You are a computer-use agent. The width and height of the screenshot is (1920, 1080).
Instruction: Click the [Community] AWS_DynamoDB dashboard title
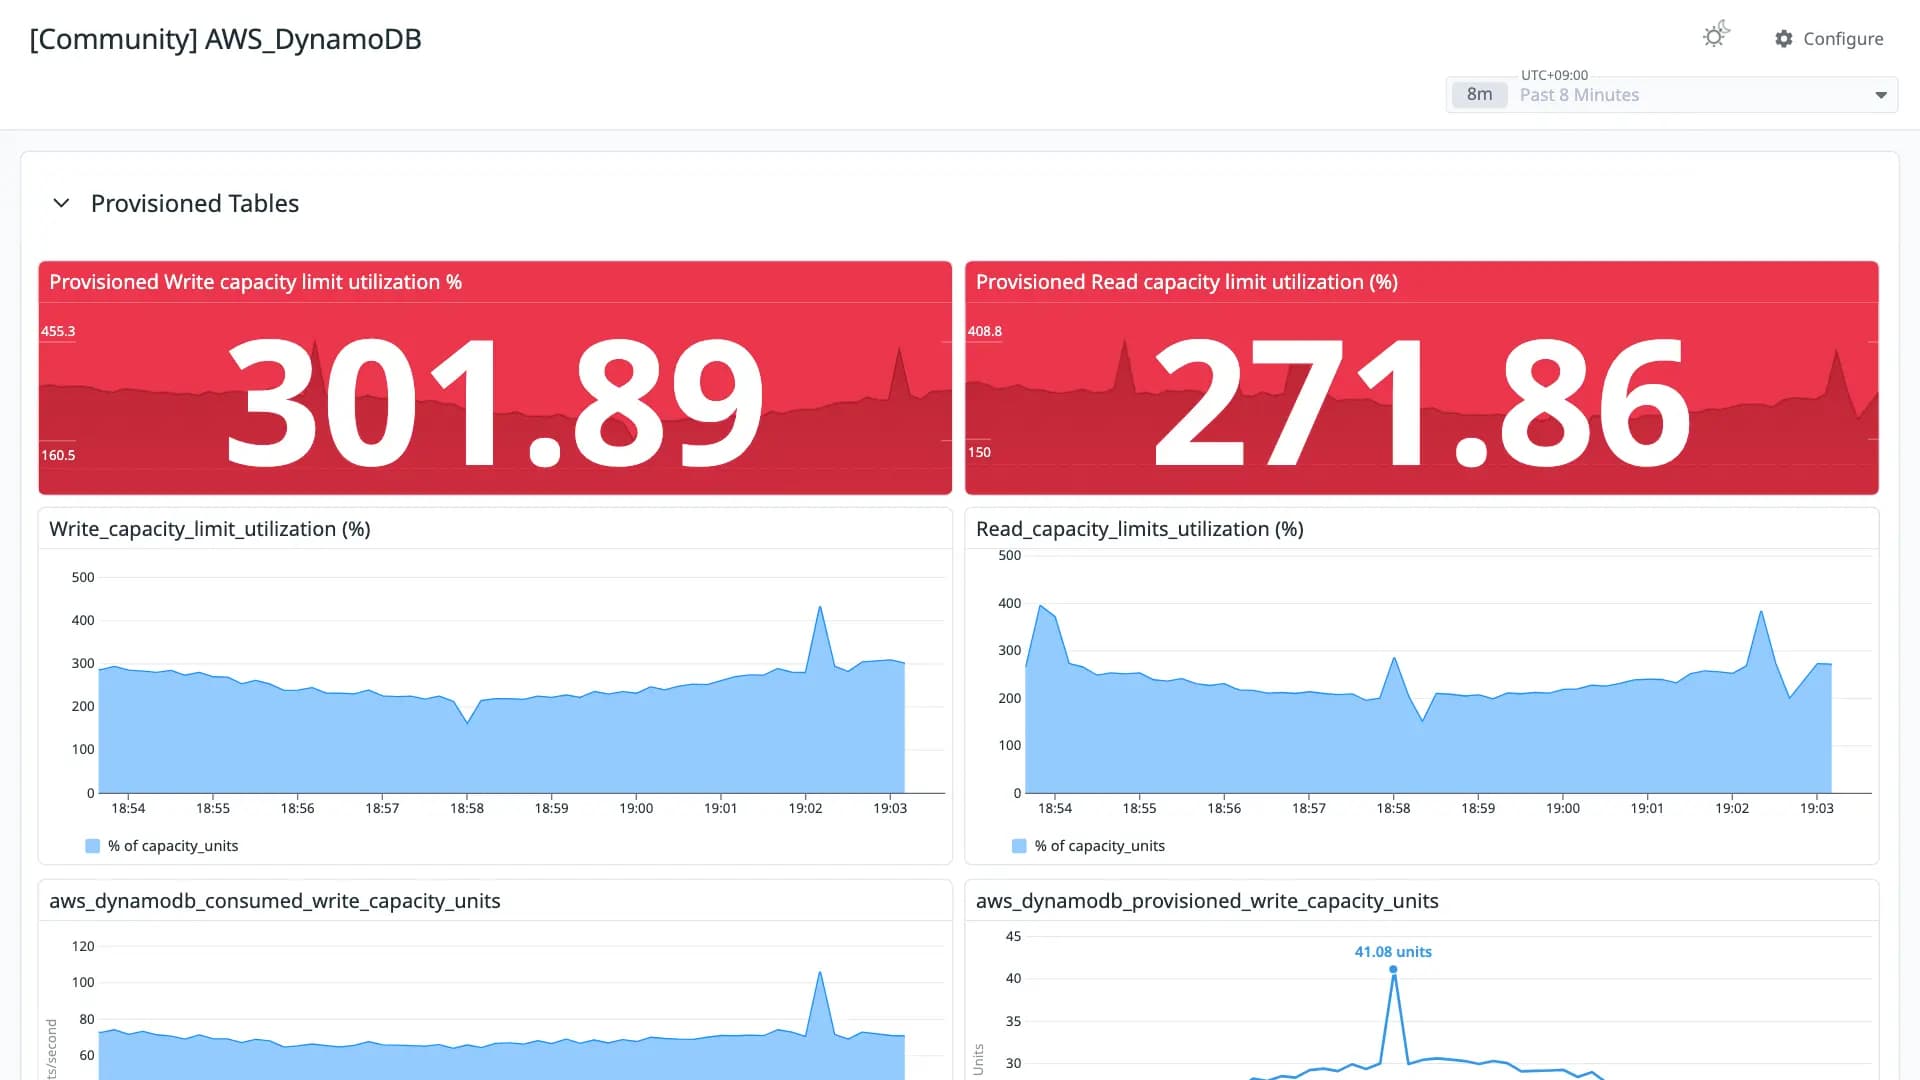pyautogui.click(x=226, y=39)
